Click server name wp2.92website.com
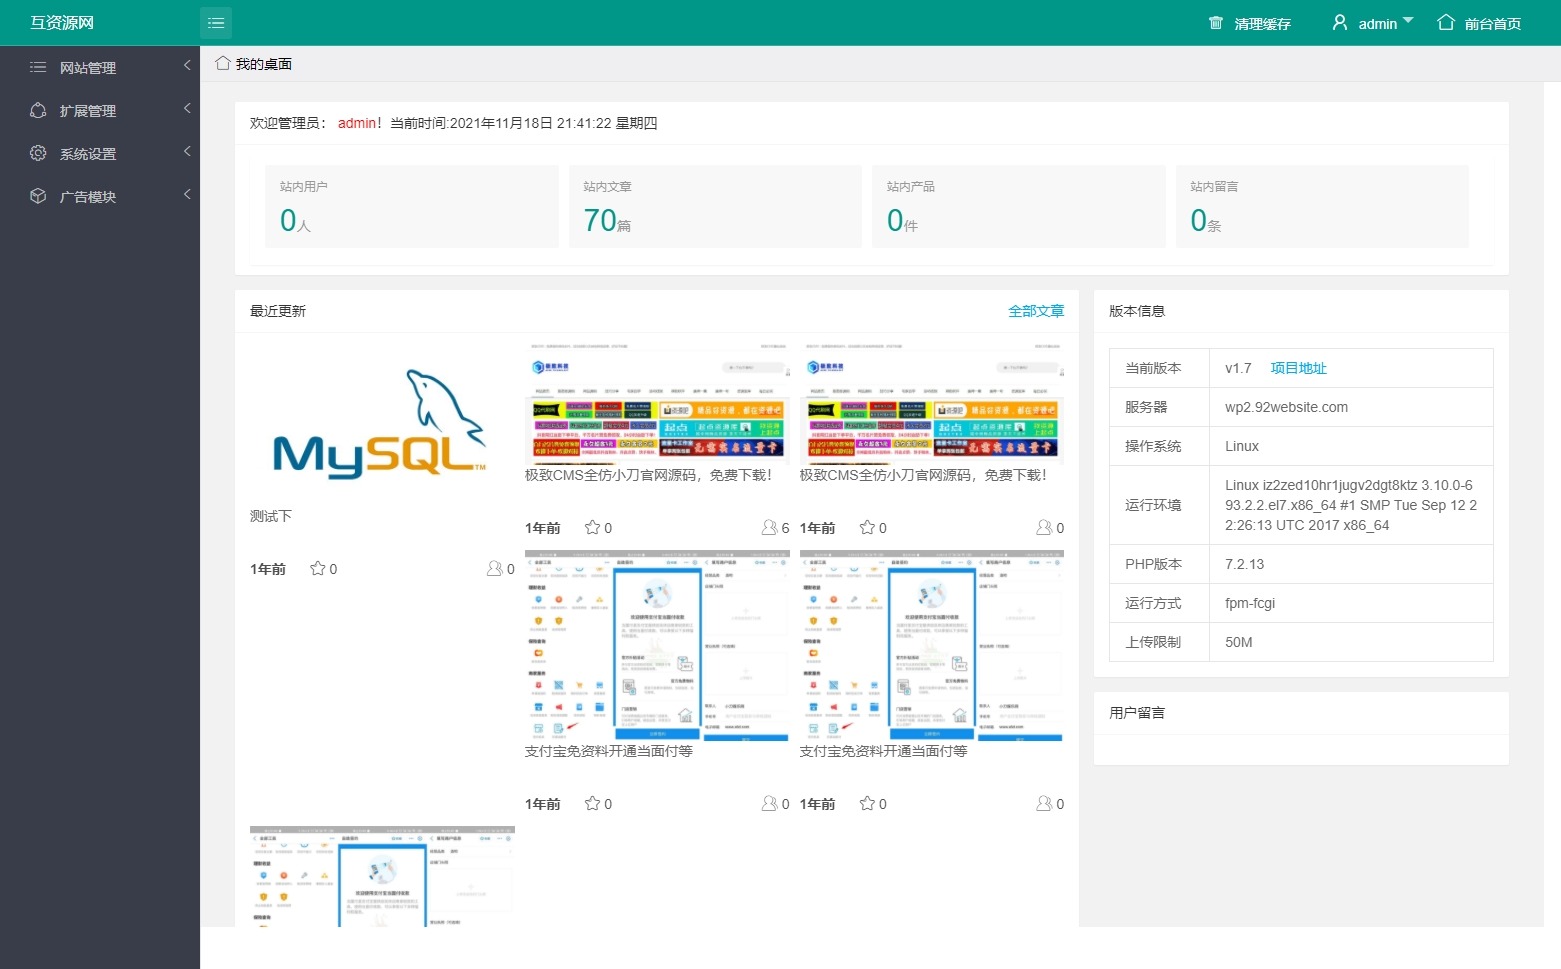Image resolution: width=1561 pixels, height=969 pixels. coord(1286,407)
